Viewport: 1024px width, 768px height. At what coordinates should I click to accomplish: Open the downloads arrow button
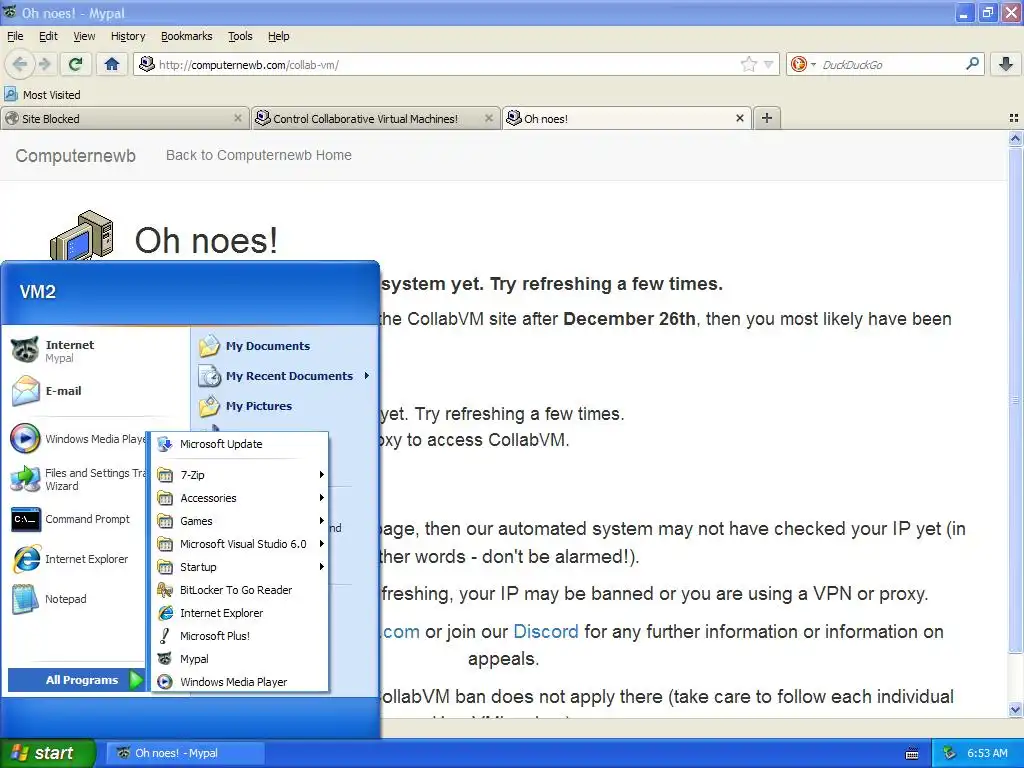click(x=1006, y=64)
